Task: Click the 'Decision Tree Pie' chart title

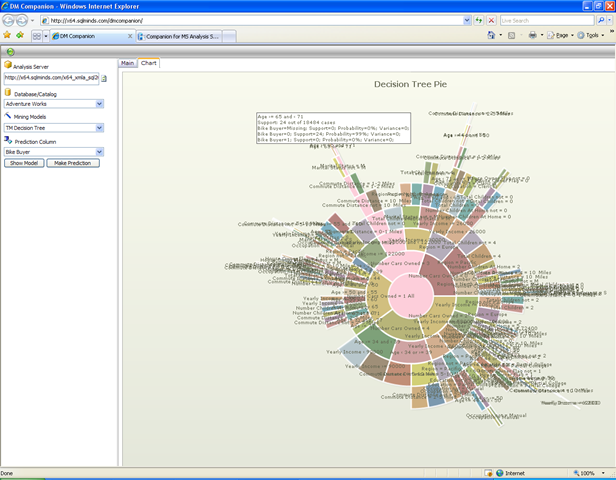Action: click(410, 84)
